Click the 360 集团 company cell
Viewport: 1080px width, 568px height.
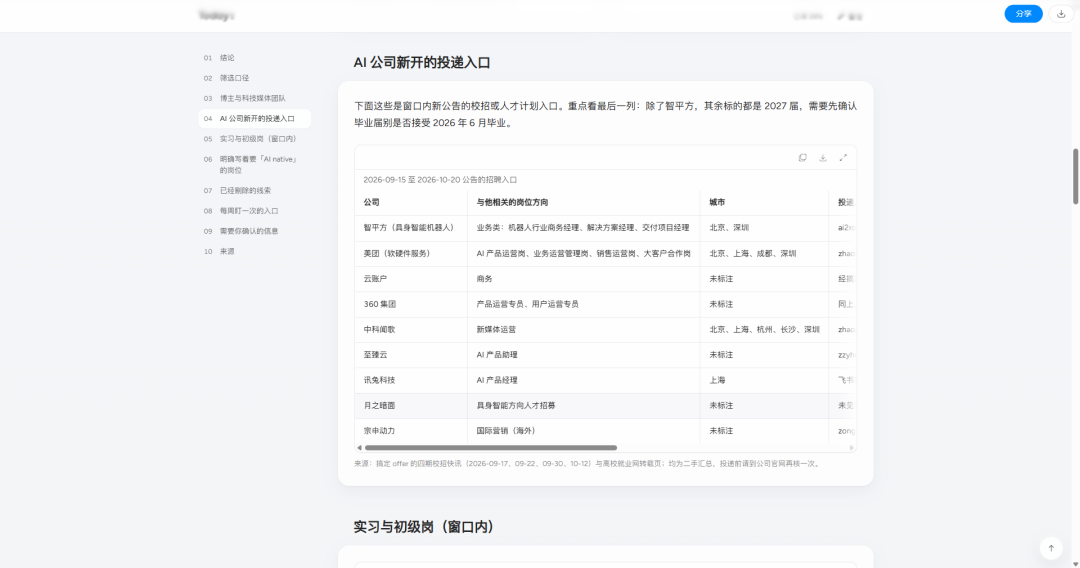[411, 304]
